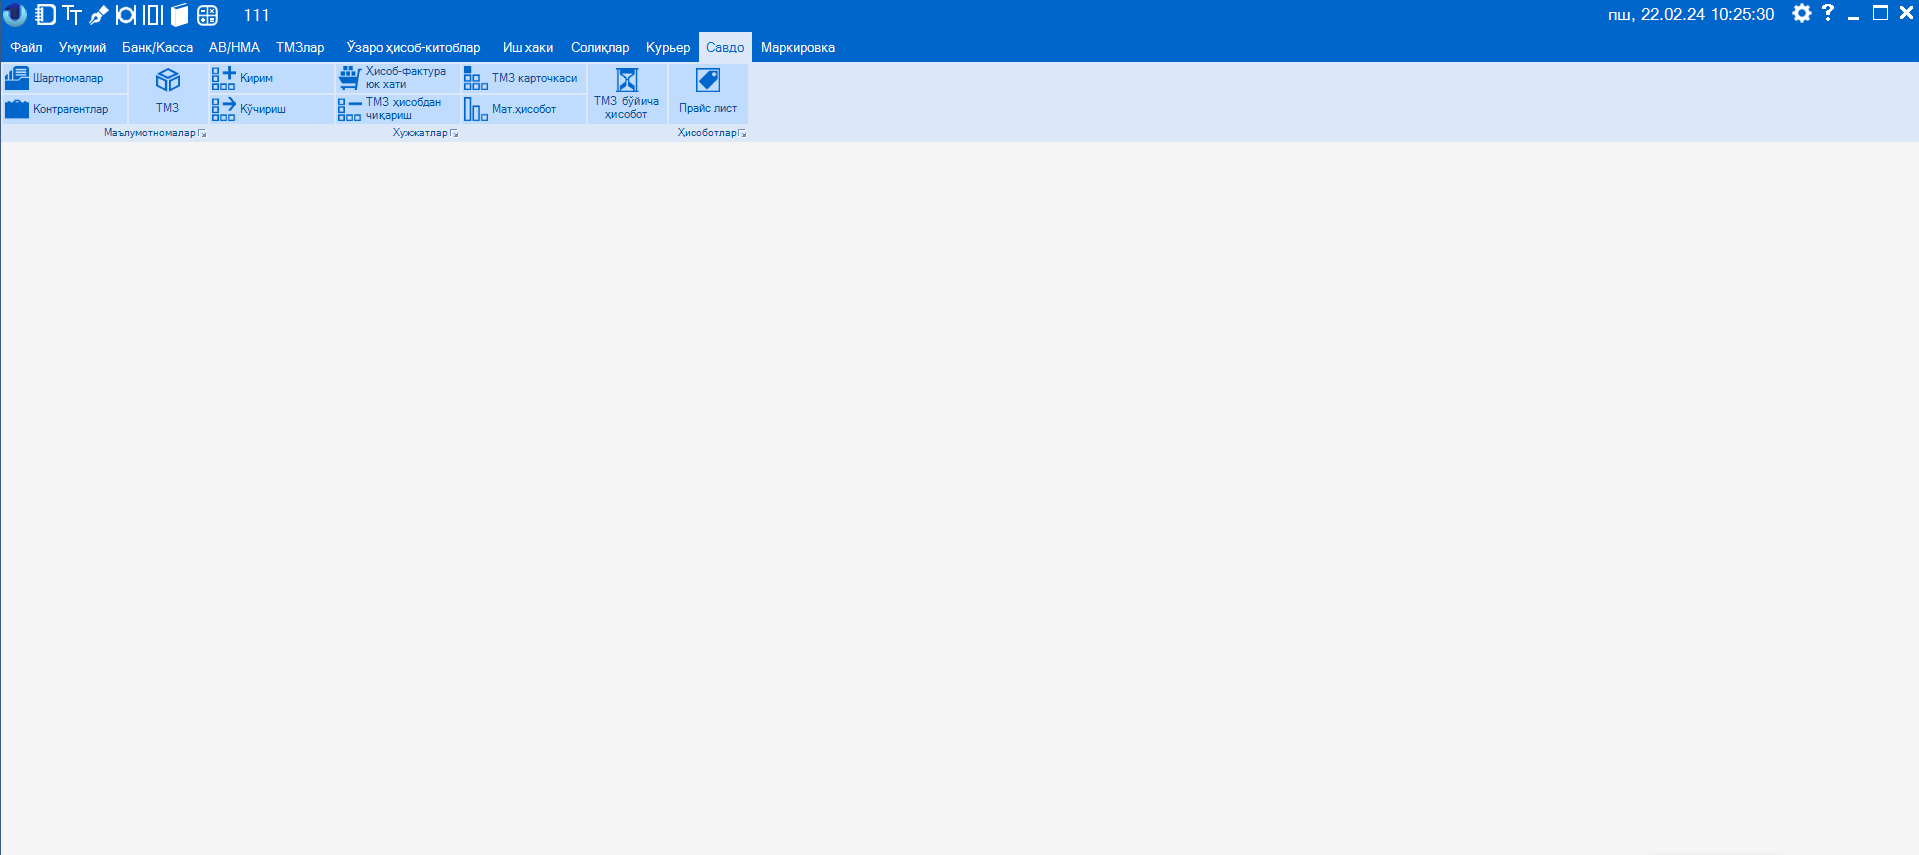Click the '111' label in title bar

click(x=257, y=15)
